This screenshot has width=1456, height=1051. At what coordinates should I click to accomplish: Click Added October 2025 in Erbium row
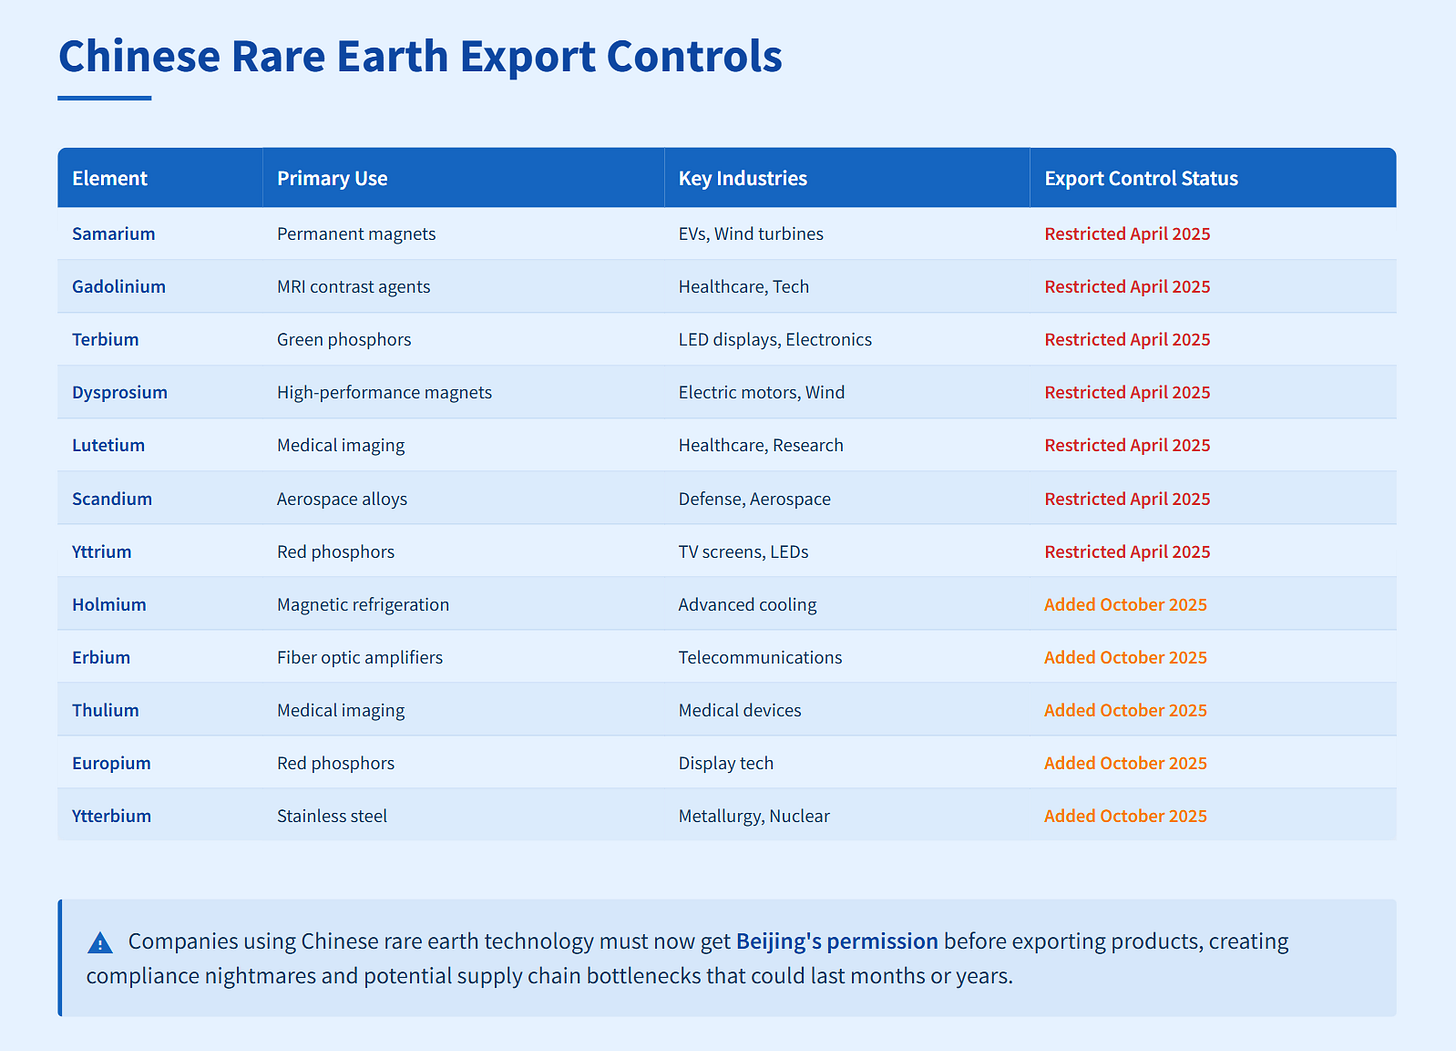(x=1126, y=658)
